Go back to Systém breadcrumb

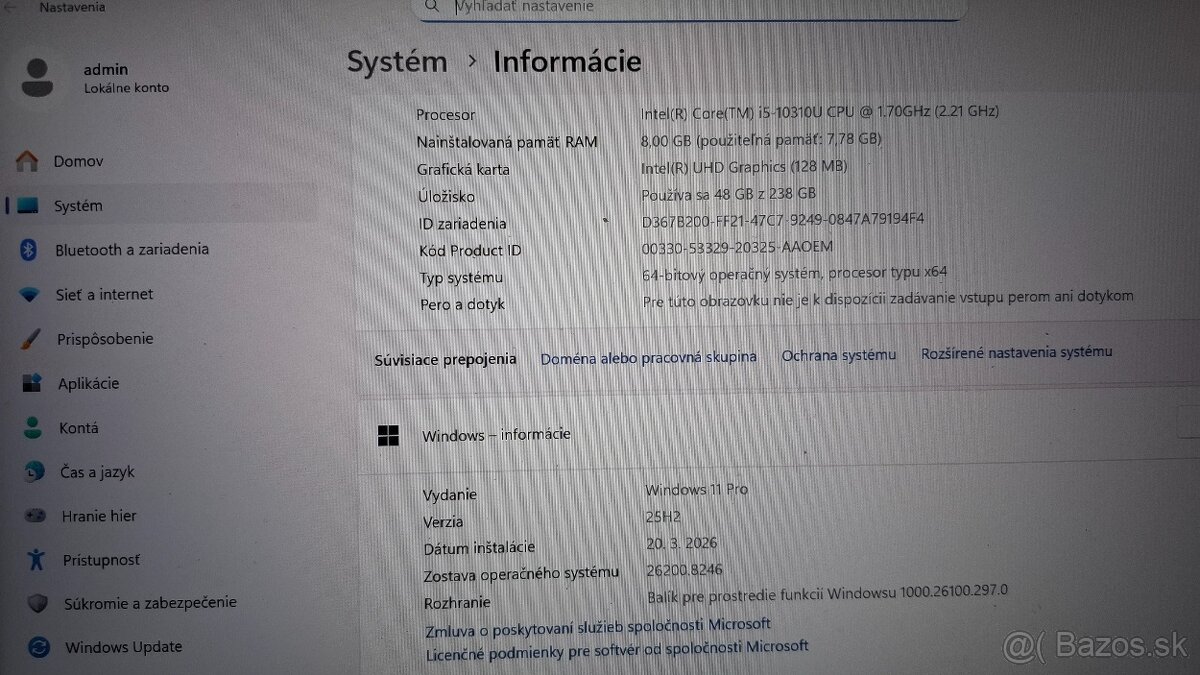(397, 62)
